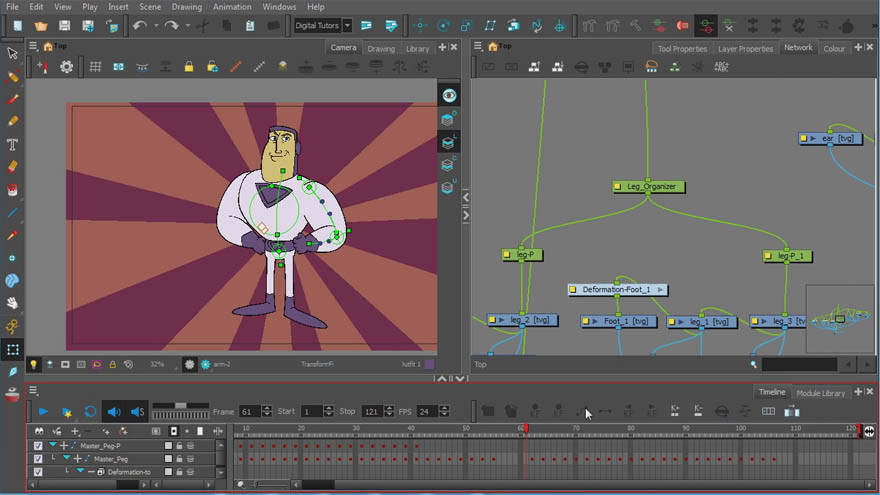Open the Digital Tutors workspace dropdown
Viewport: 880px width, 495px height.
[347, 26]
